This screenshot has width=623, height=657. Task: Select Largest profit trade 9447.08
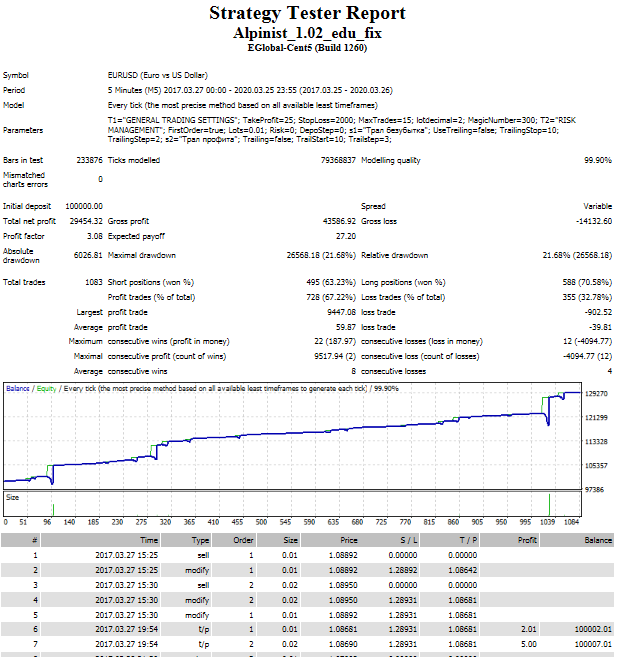tap(341, 313)
